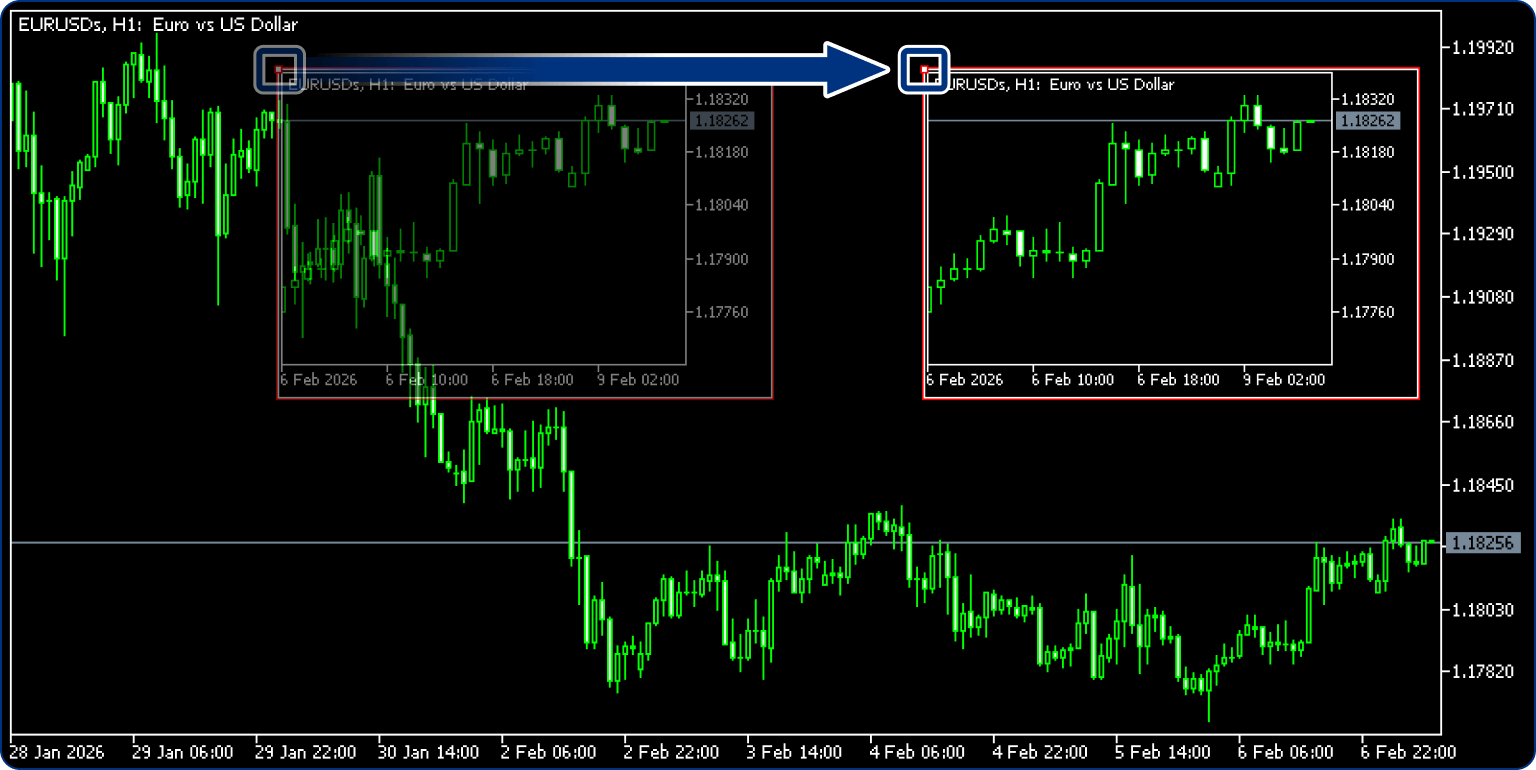Click the 1.18262 price tag in faded left chart
This screenshot has height=770, width=1536.
720,120
